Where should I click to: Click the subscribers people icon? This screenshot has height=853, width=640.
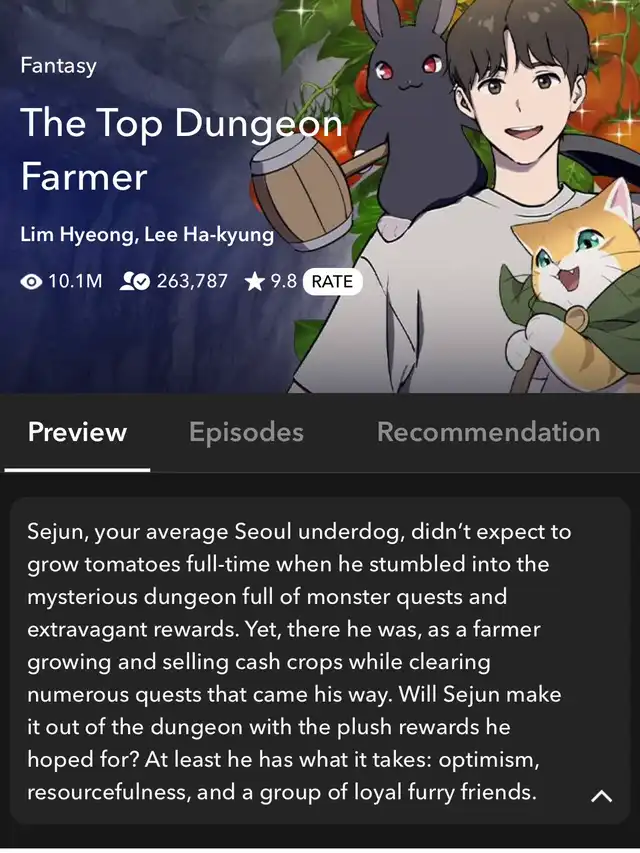pos(134,281)
